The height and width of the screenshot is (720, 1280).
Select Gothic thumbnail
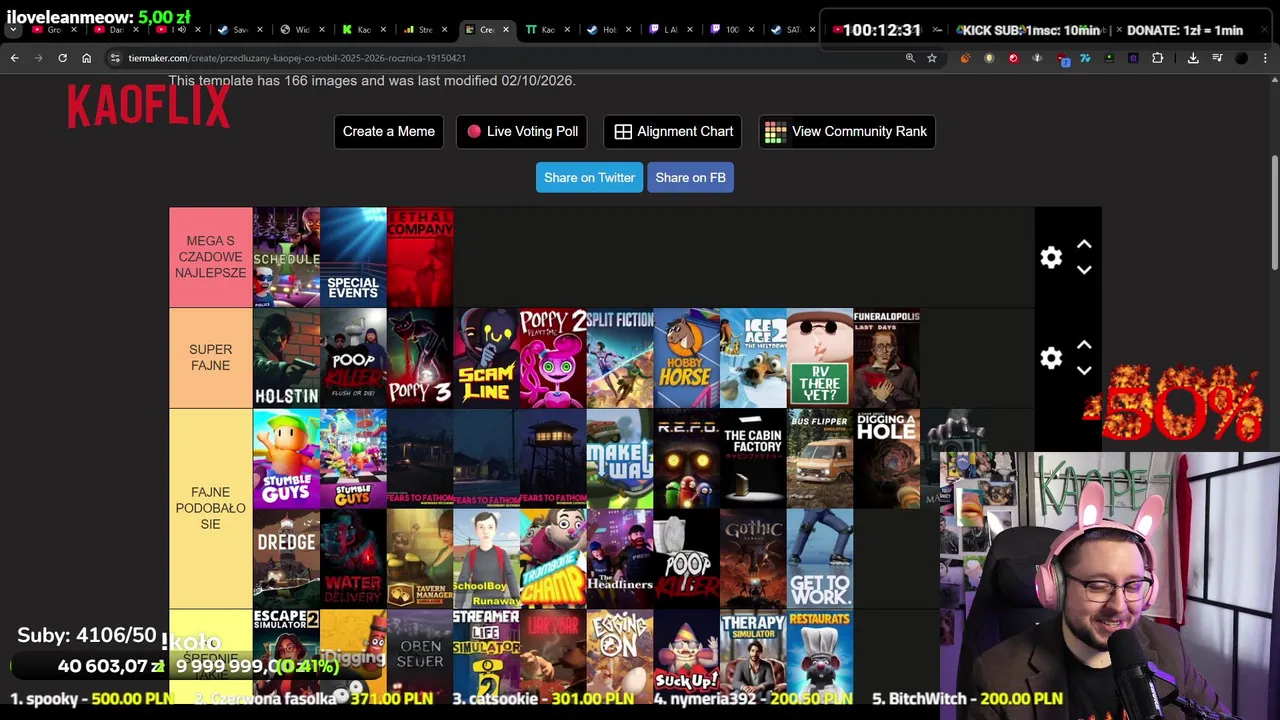click(x=753, y=559)
